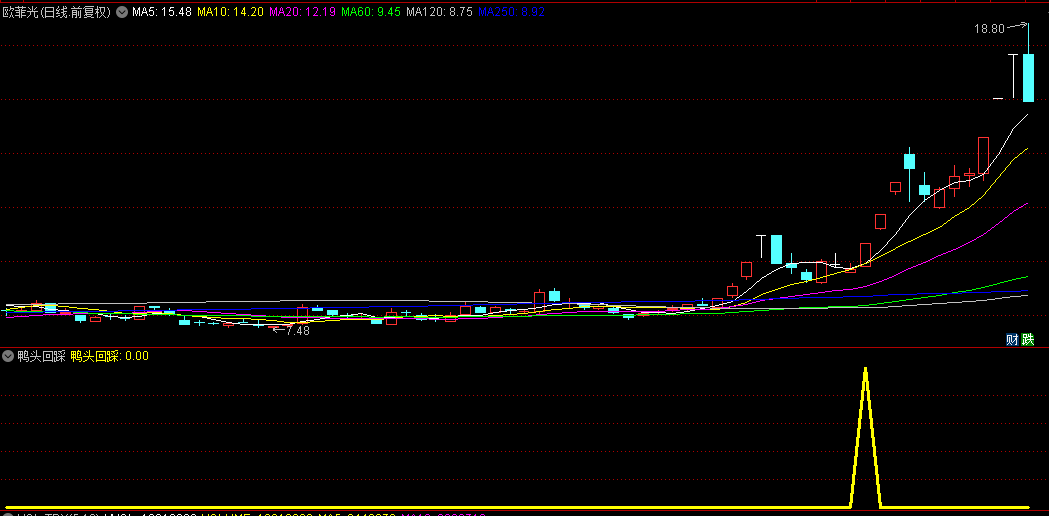Click the 鸭头回踩 indicator name
The image size is (1049, 516).
coord(41,356)
